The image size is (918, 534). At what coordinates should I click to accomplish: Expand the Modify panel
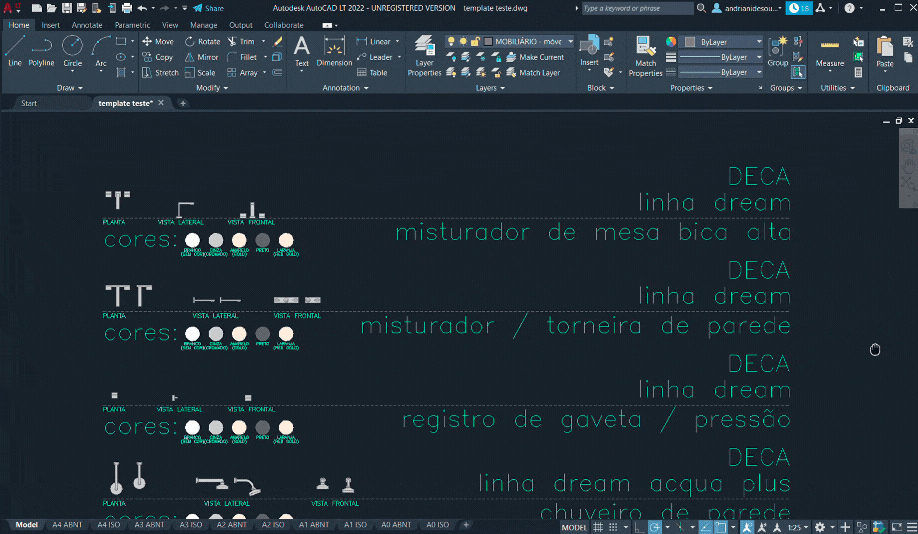tap(212, 88)
